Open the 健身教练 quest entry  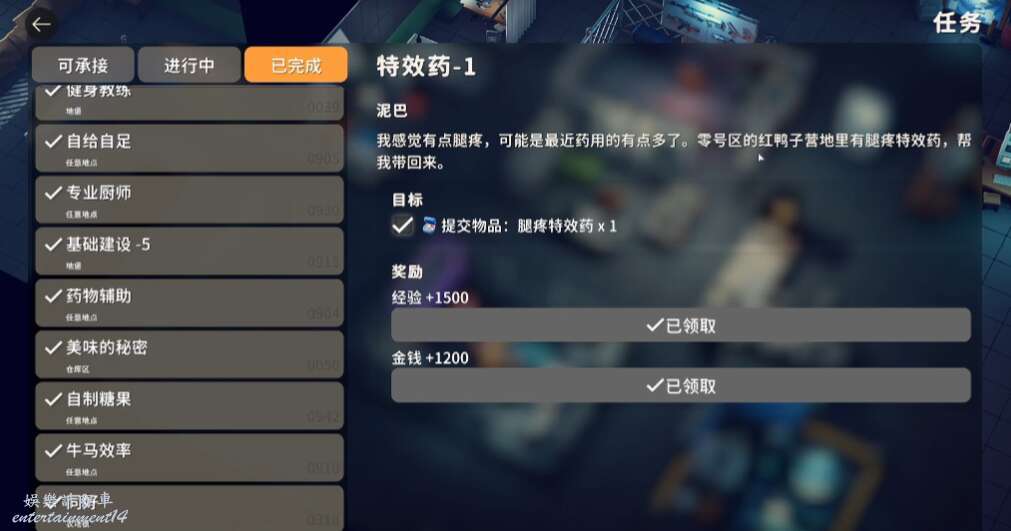[190, 102]
